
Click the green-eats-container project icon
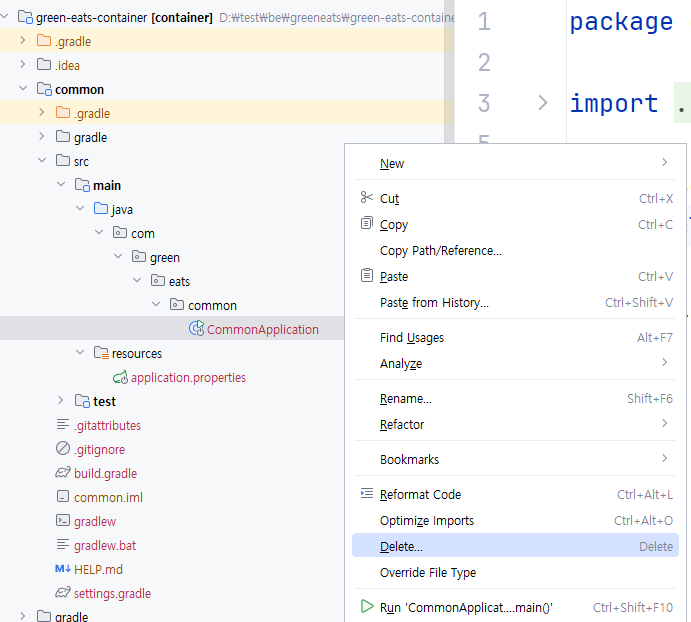[x=25, y=17]
